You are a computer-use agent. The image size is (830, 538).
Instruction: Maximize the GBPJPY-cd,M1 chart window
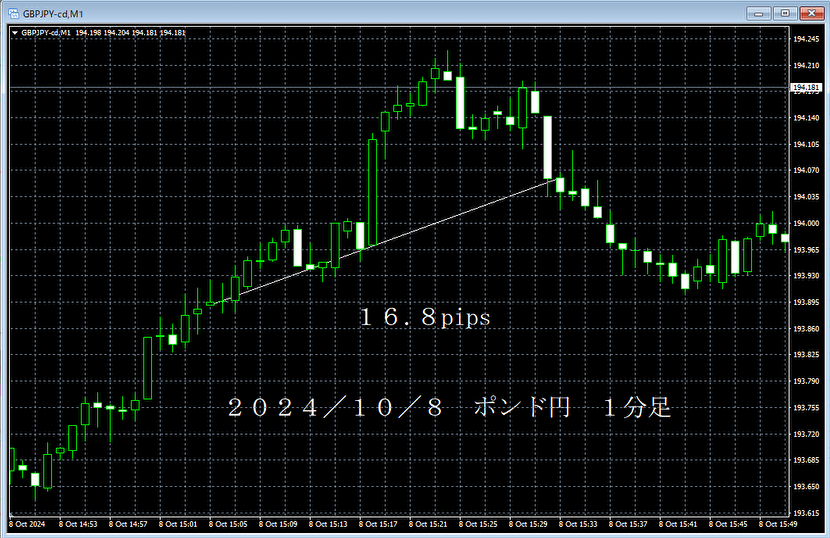(x=785, y=13)
